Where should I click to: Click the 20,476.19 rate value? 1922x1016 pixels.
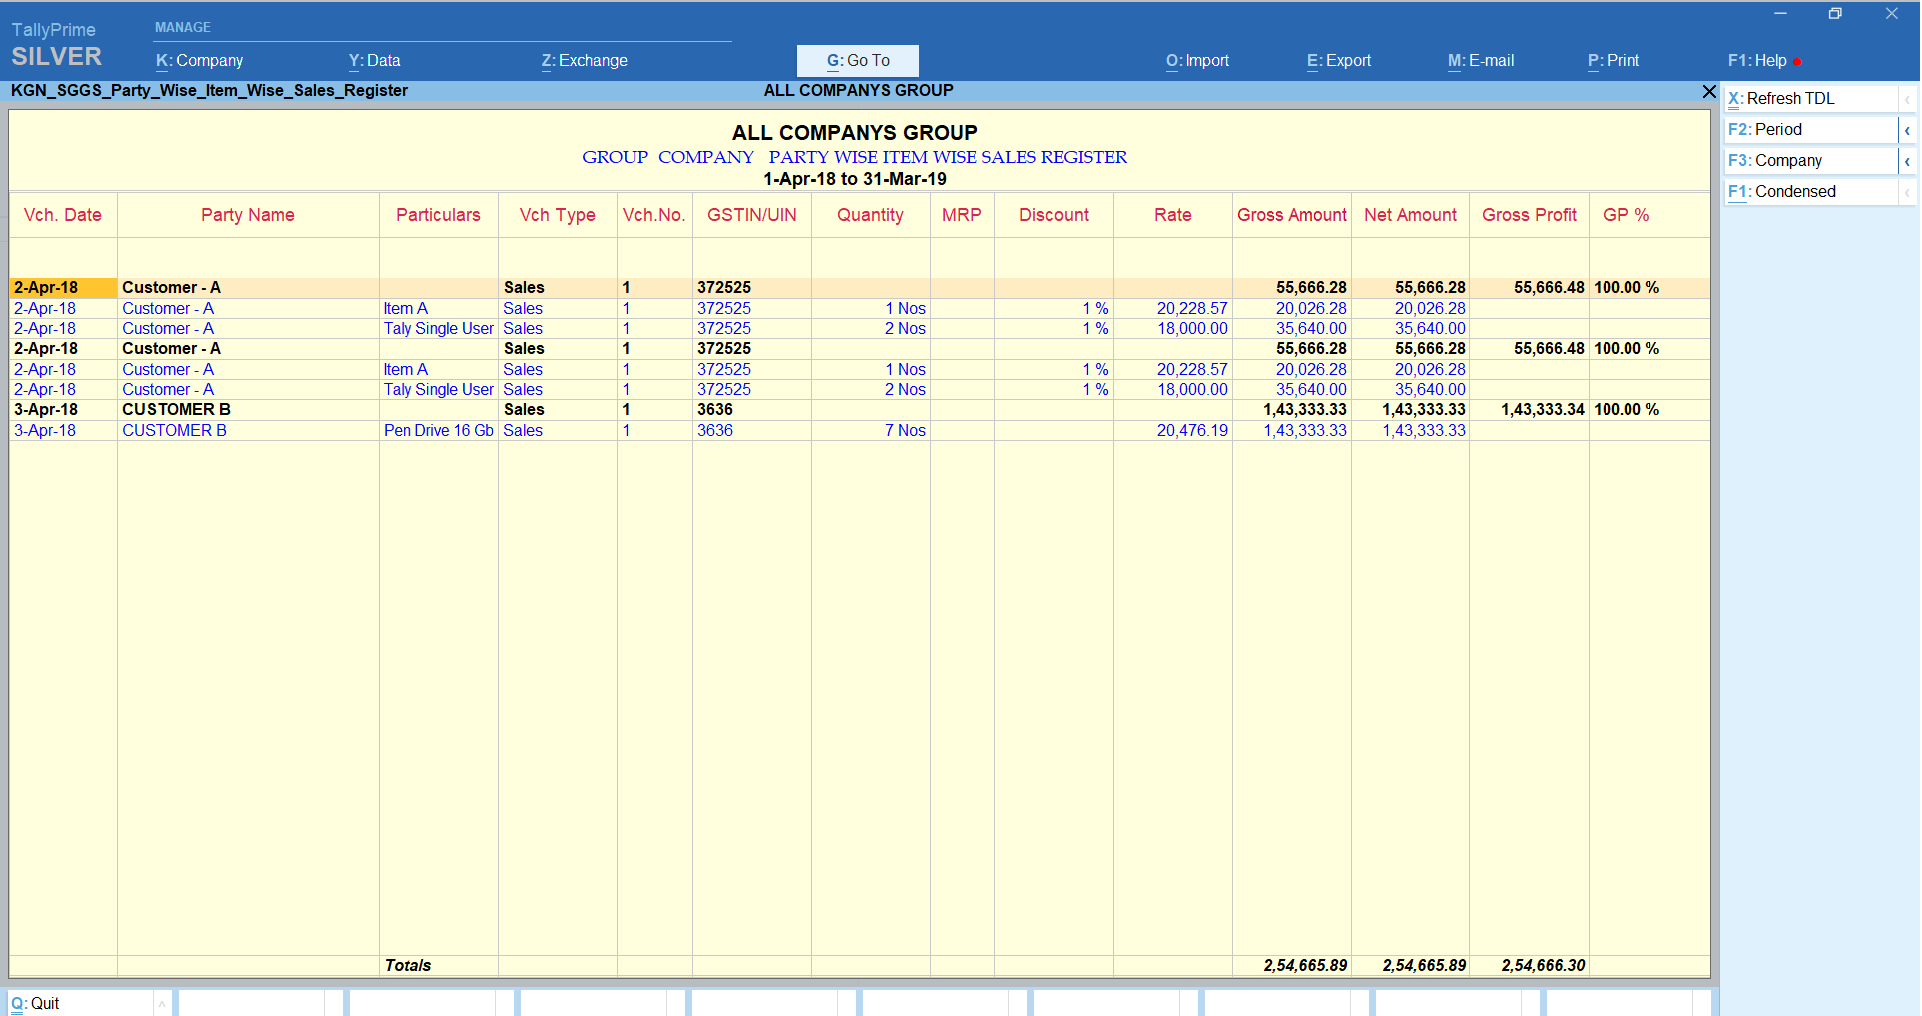point(1192,431)
